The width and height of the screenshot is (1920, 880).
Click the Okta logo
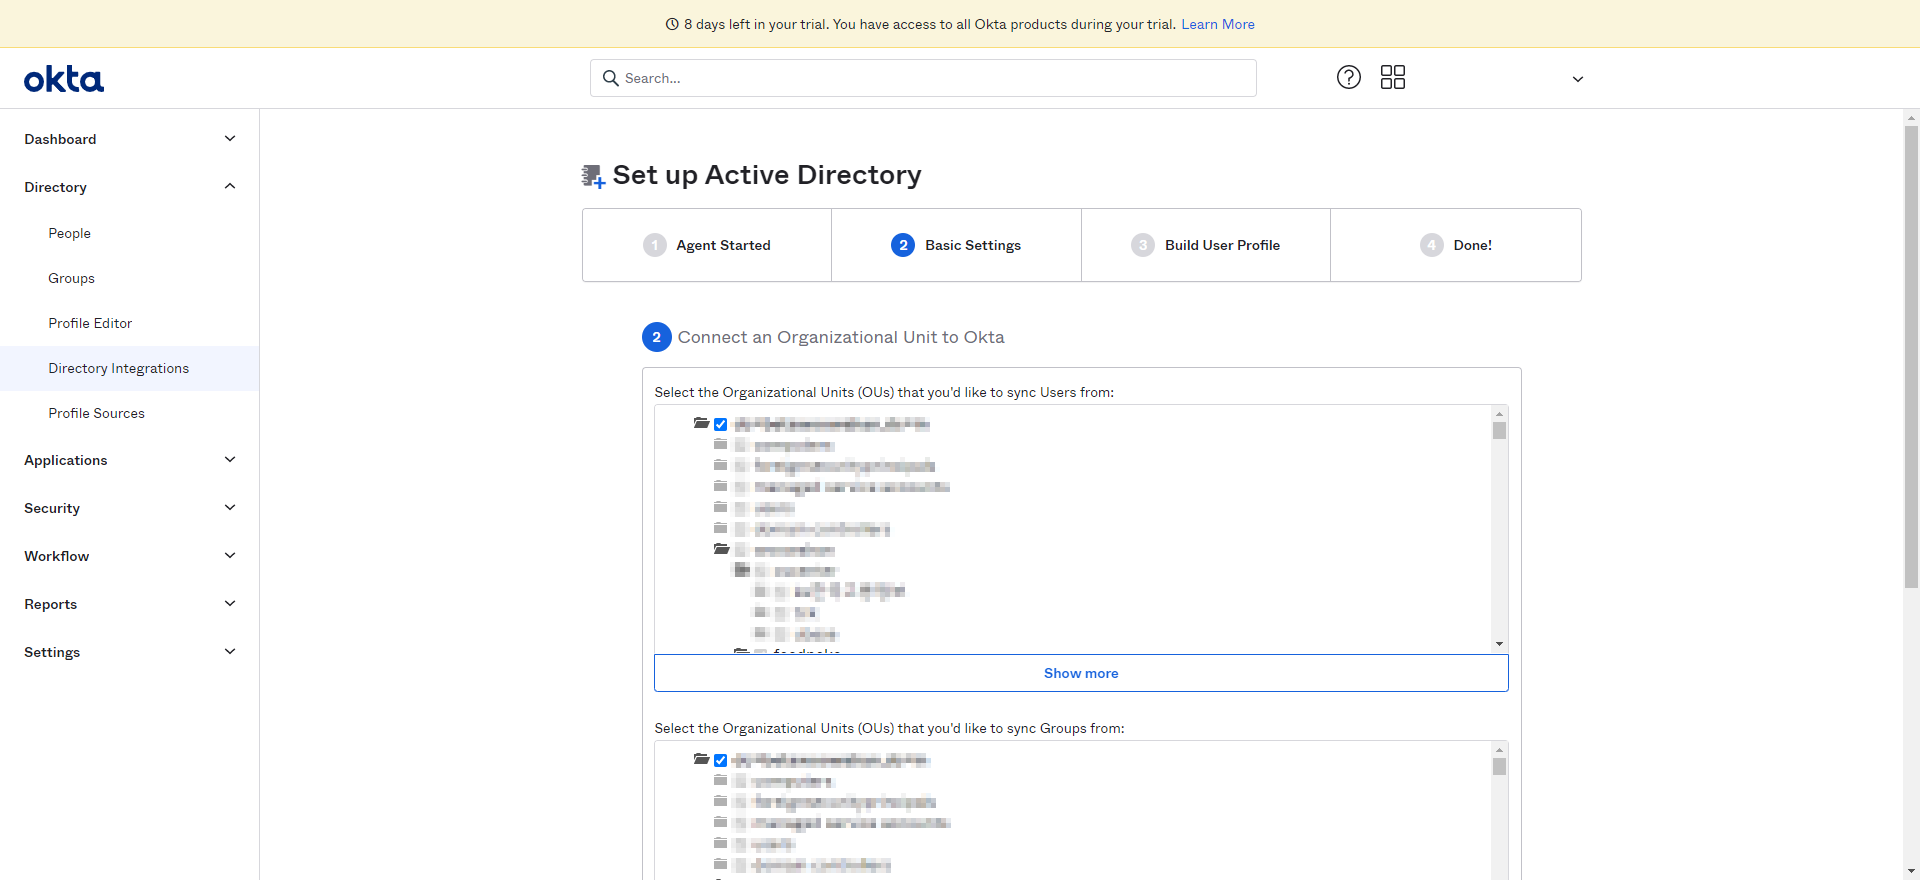pyautogui.click(x=64, y=79)
